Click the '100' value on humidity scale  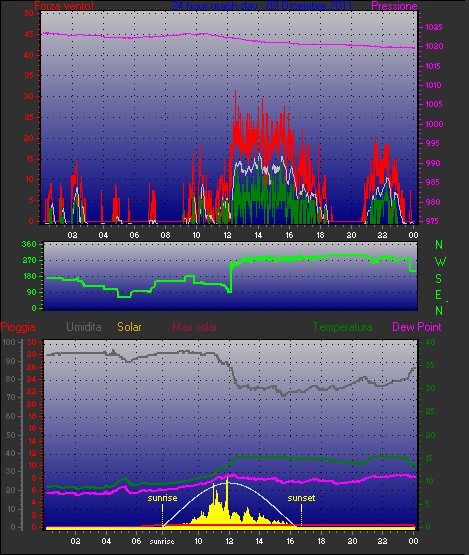pyautogui.click(x=8, y=342)
